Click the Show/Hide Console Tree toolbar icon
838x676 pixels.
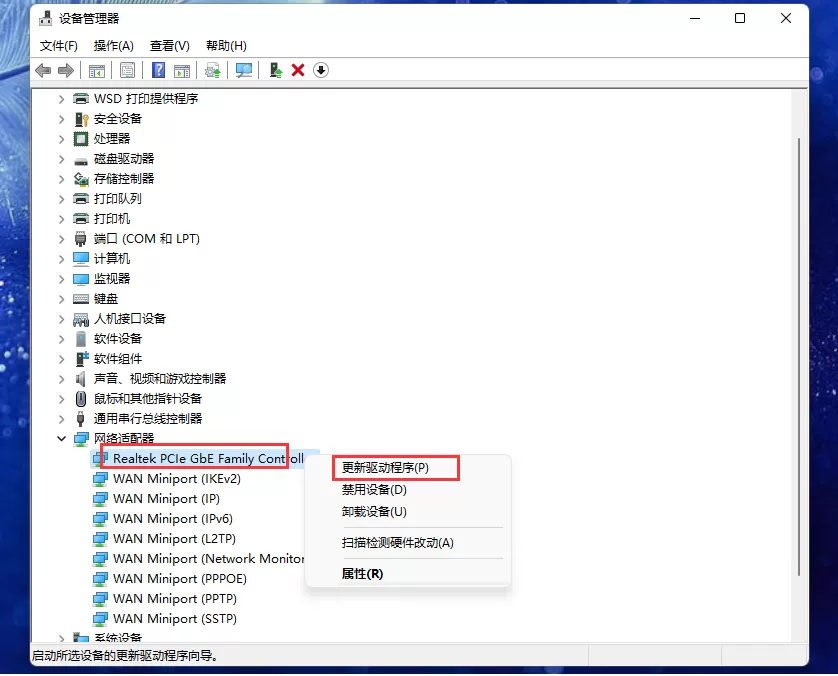pos(97,70)
